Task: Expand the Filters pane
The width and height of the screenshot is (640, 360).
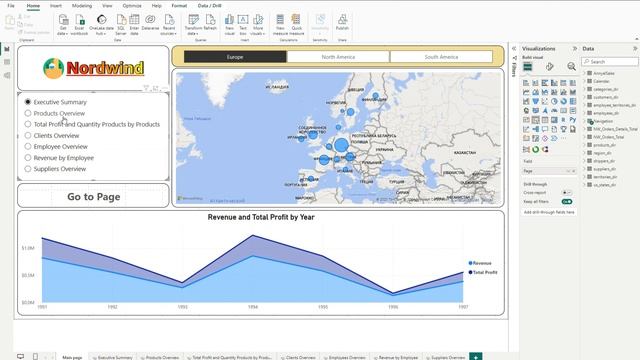Action: (514, 49)
